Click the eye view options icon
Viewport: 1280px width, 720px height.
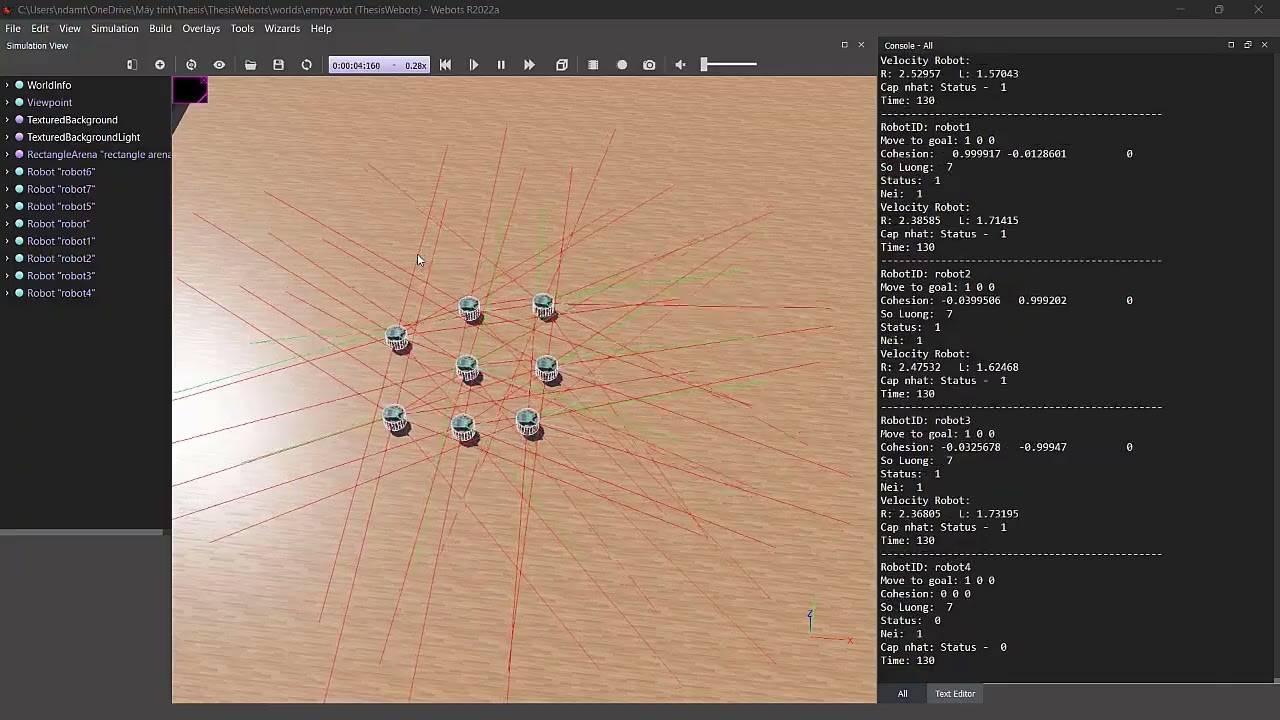point(219,65)
